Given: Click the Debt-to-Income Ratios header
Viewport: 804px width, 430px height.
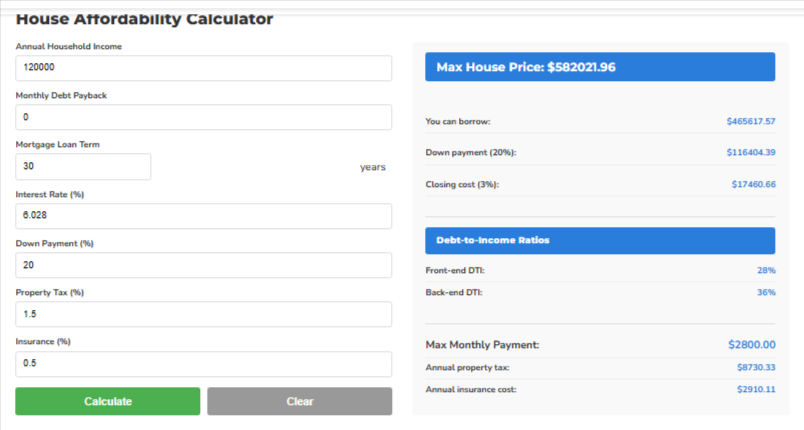Looking at the screenshot, I should pyautogui.click(x=600, y=240).
